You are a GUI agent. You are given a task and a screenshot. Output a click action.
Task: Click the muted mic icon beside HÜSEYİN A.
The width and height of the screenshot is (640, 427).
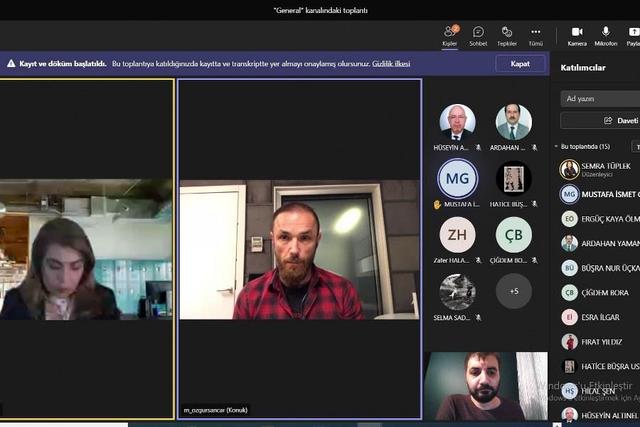click(478, 148)
